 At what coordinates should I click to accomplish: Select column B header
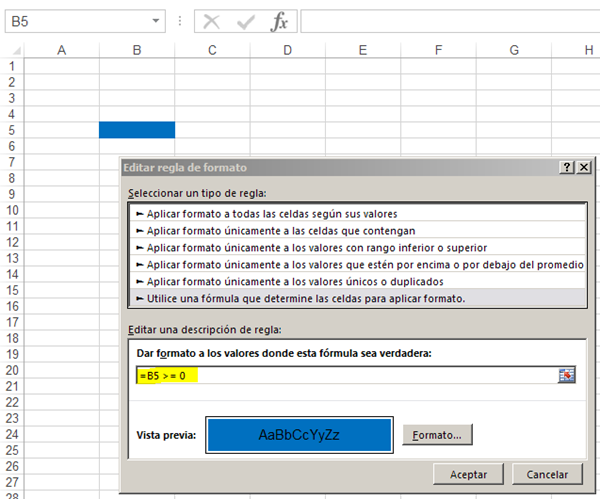coord(137,50)
